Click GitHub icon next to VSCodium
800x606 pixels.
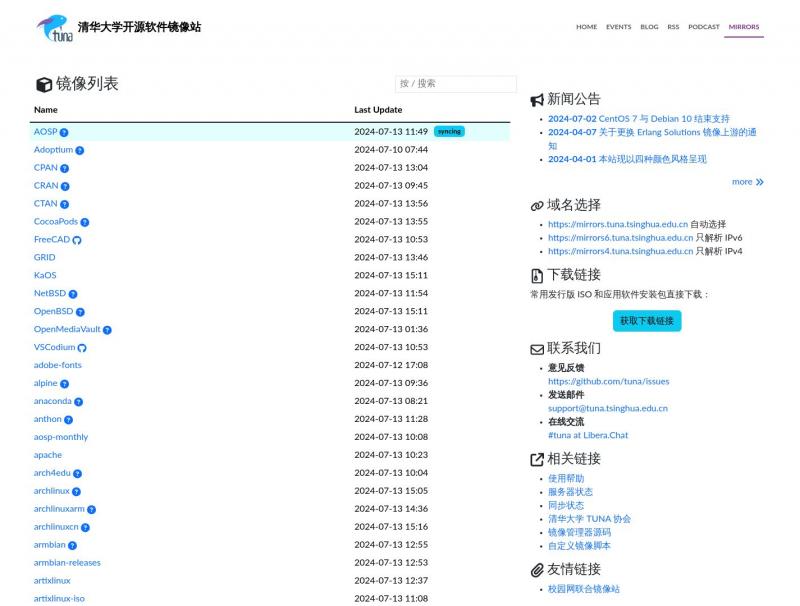click(x=82, y=348)
